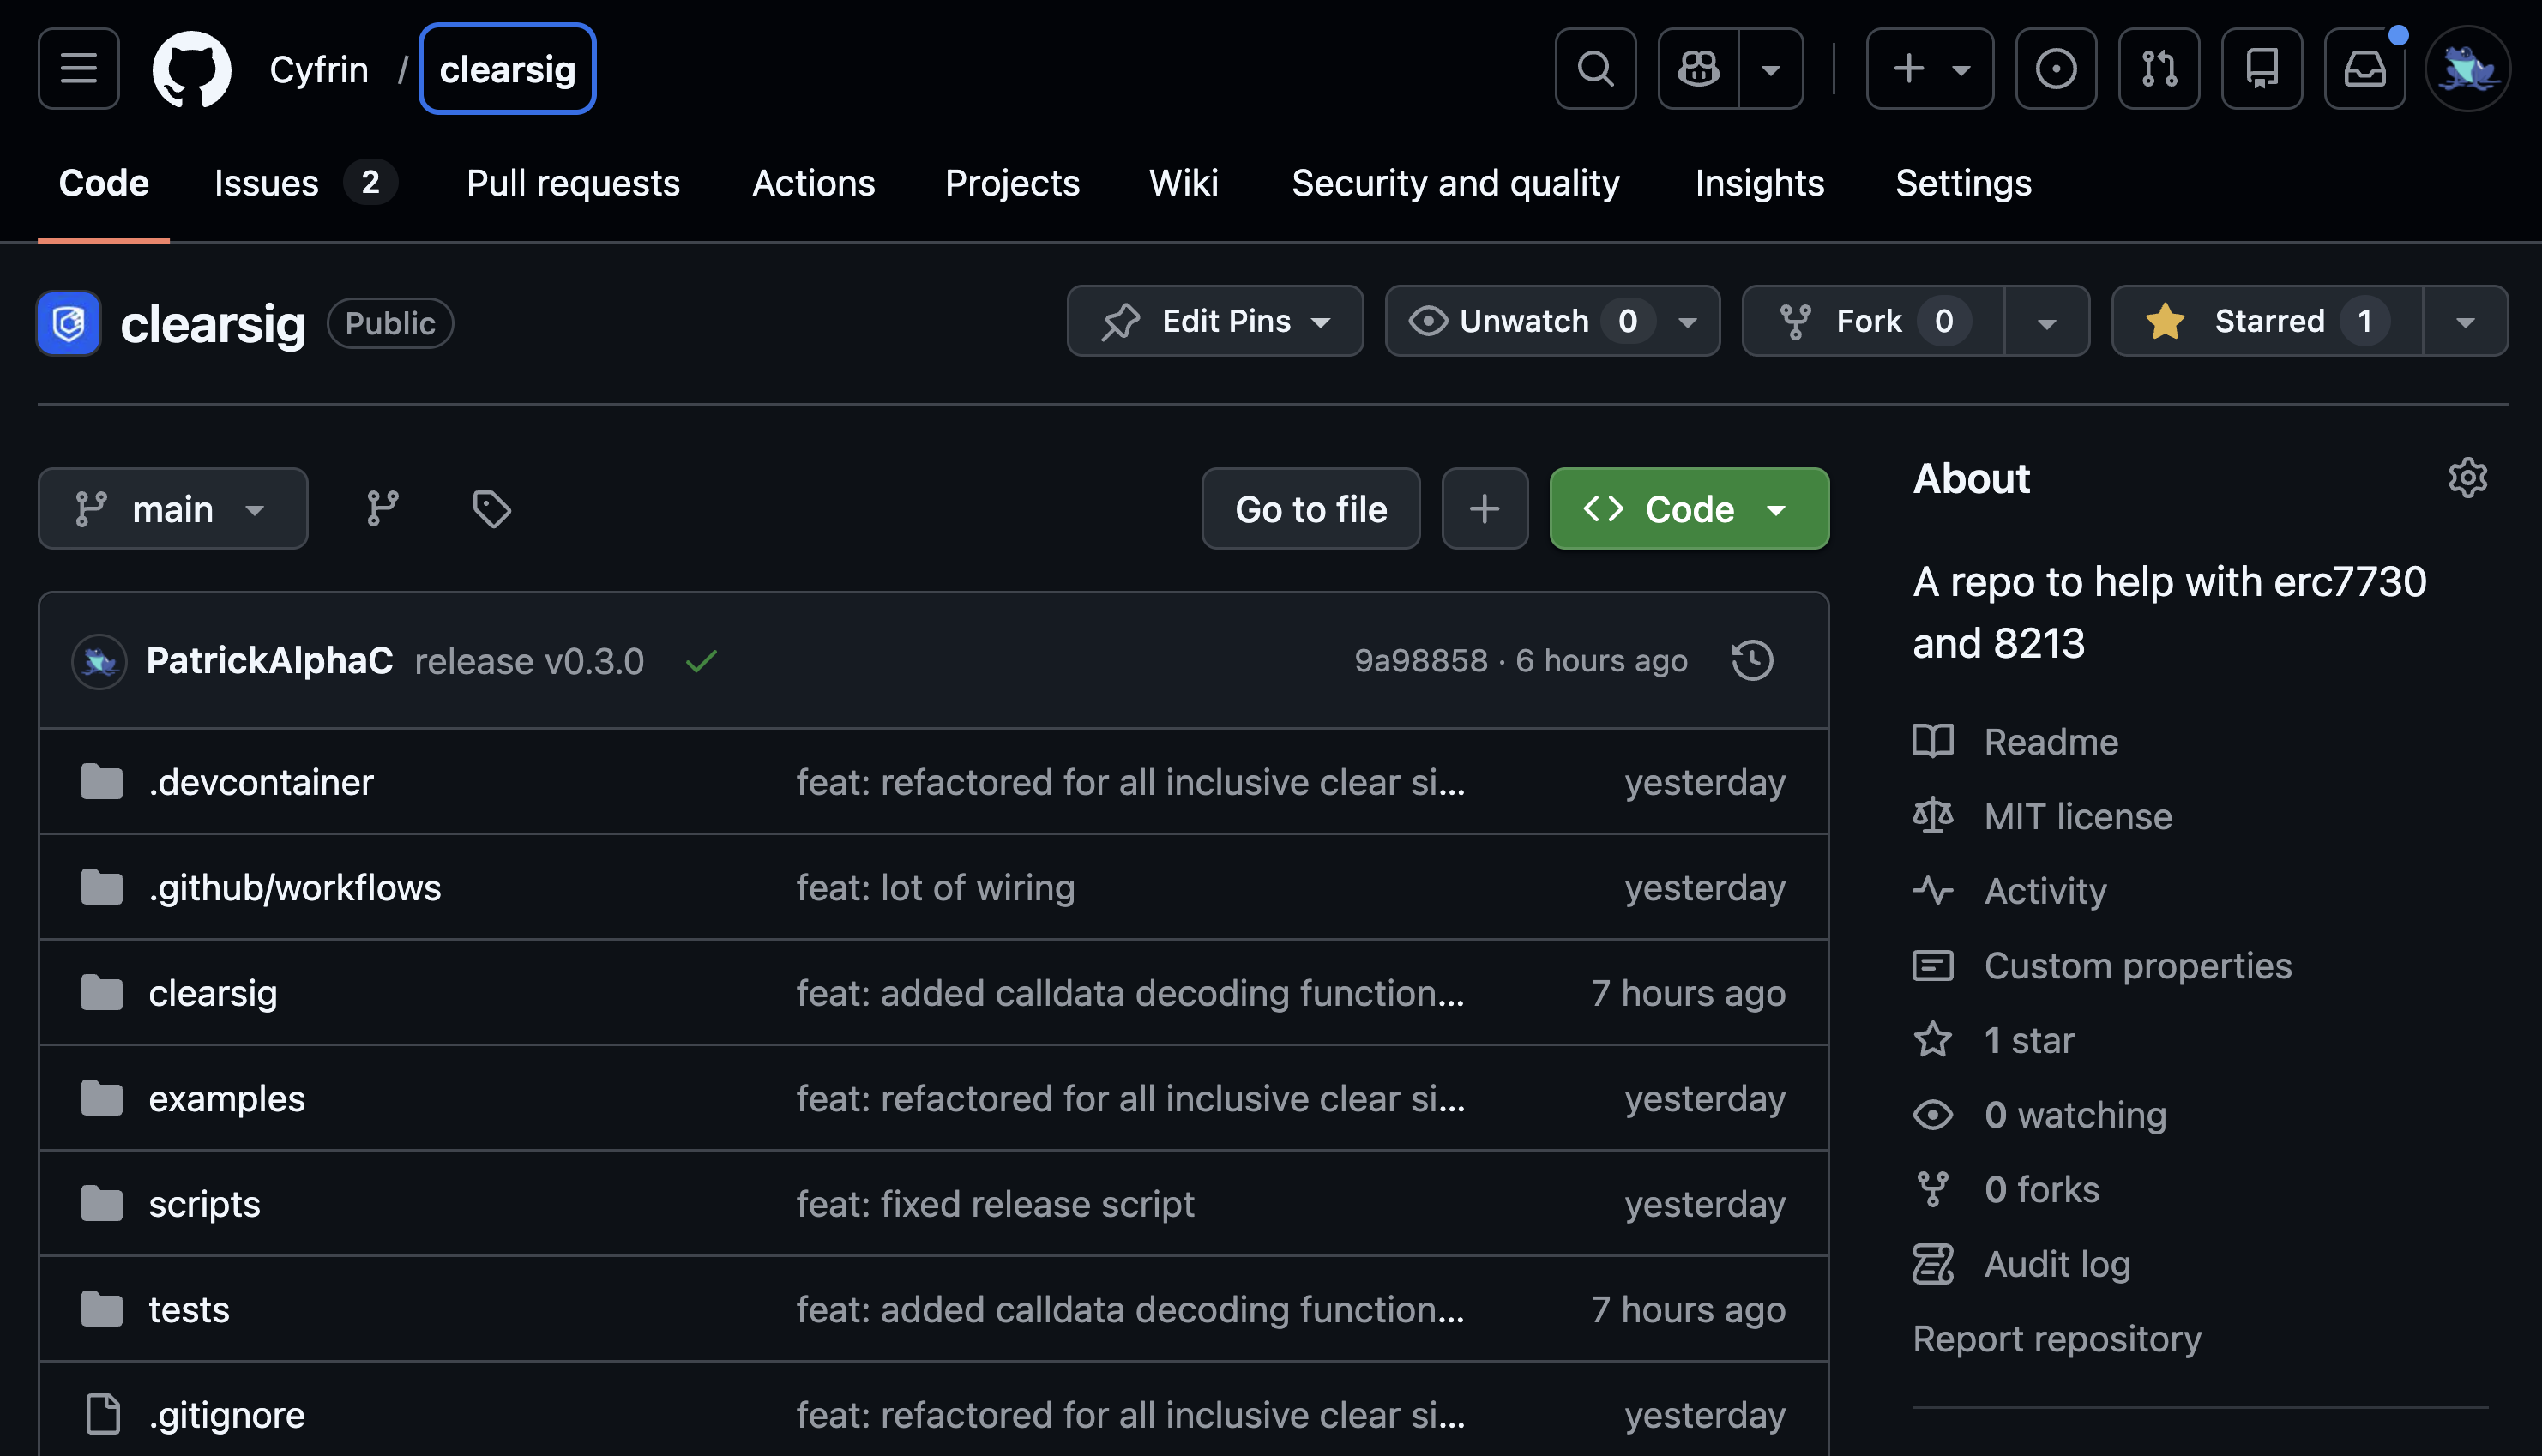
Task: Click the Report repository link
Action: click(2056, 1339)
